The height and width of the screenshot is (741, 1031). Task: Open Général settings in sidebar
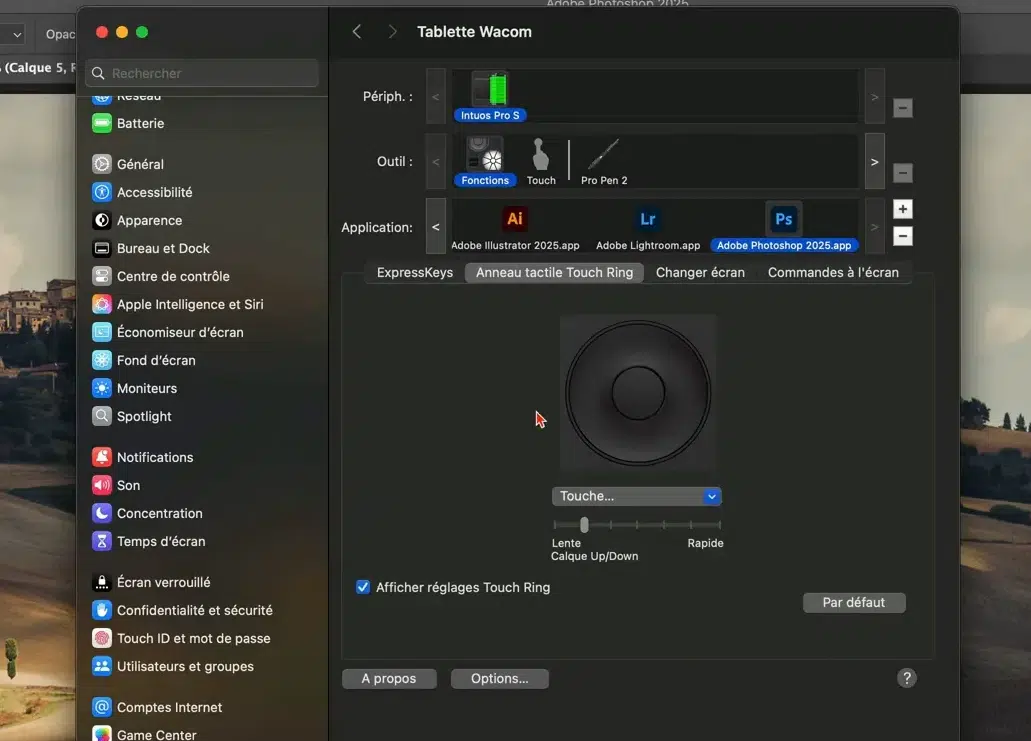tap(128, 164)
